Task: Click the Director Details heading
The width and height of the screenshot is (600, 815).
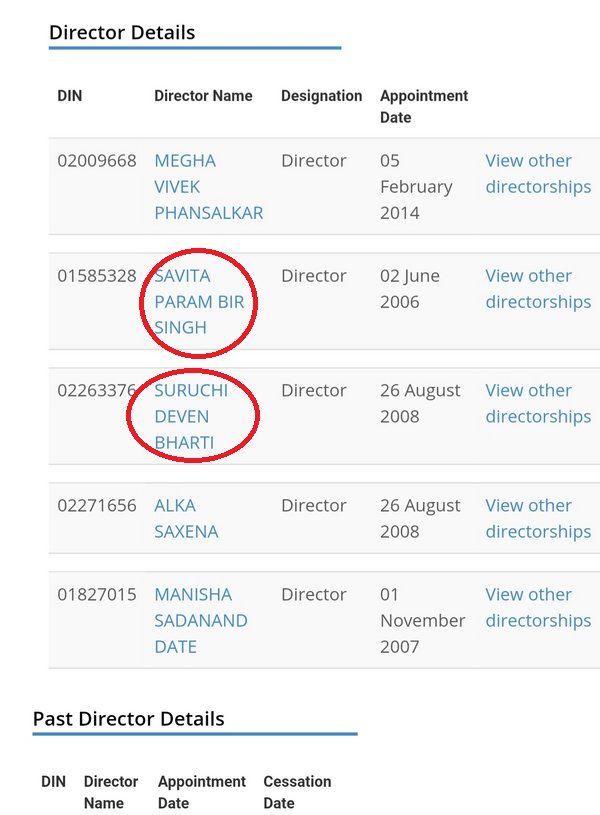Action: (122, 33)
